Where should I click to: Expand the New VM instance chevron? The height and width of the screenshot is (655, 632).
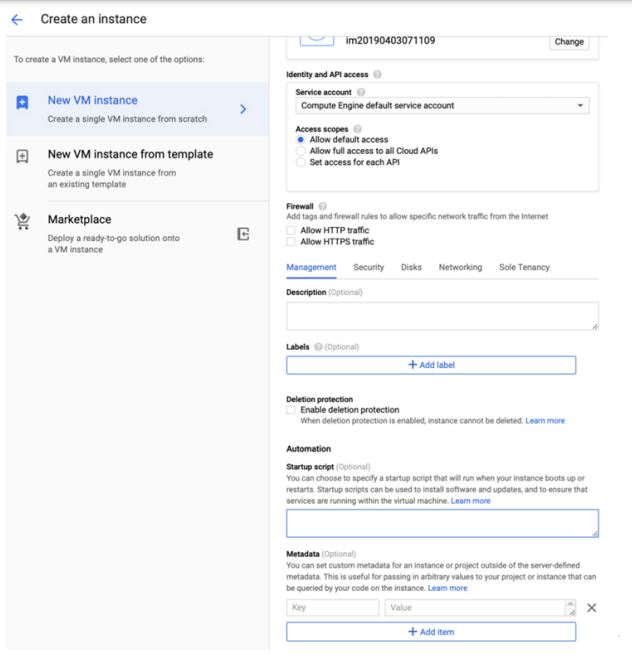click(243, 109)
